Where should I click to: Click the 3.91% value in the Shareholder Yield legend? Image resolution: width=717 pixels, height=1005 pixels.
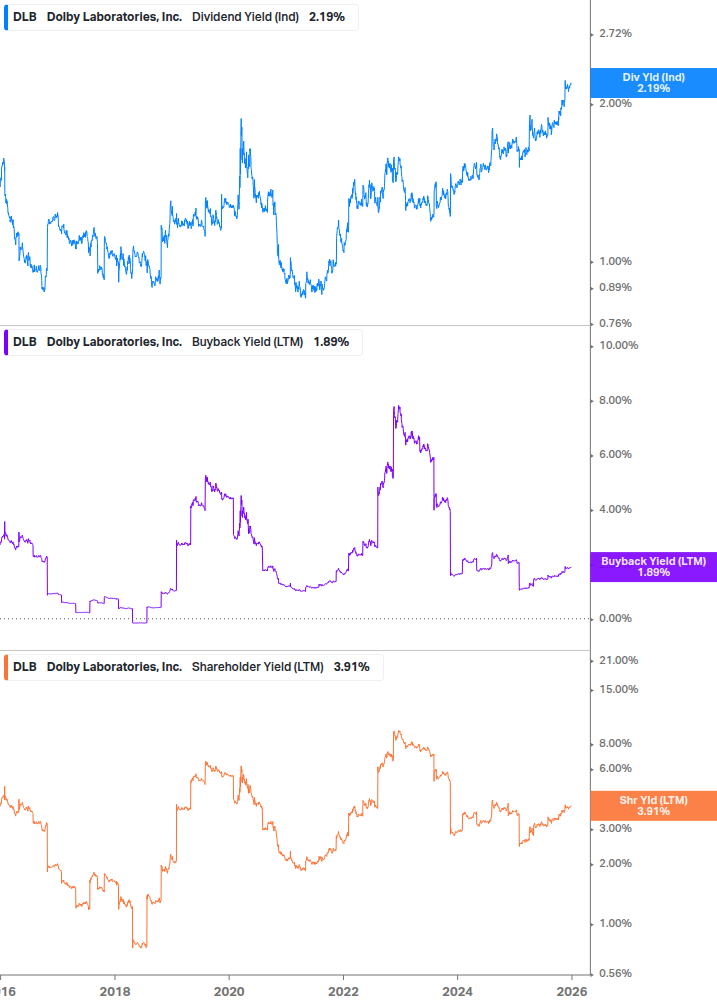352,667
